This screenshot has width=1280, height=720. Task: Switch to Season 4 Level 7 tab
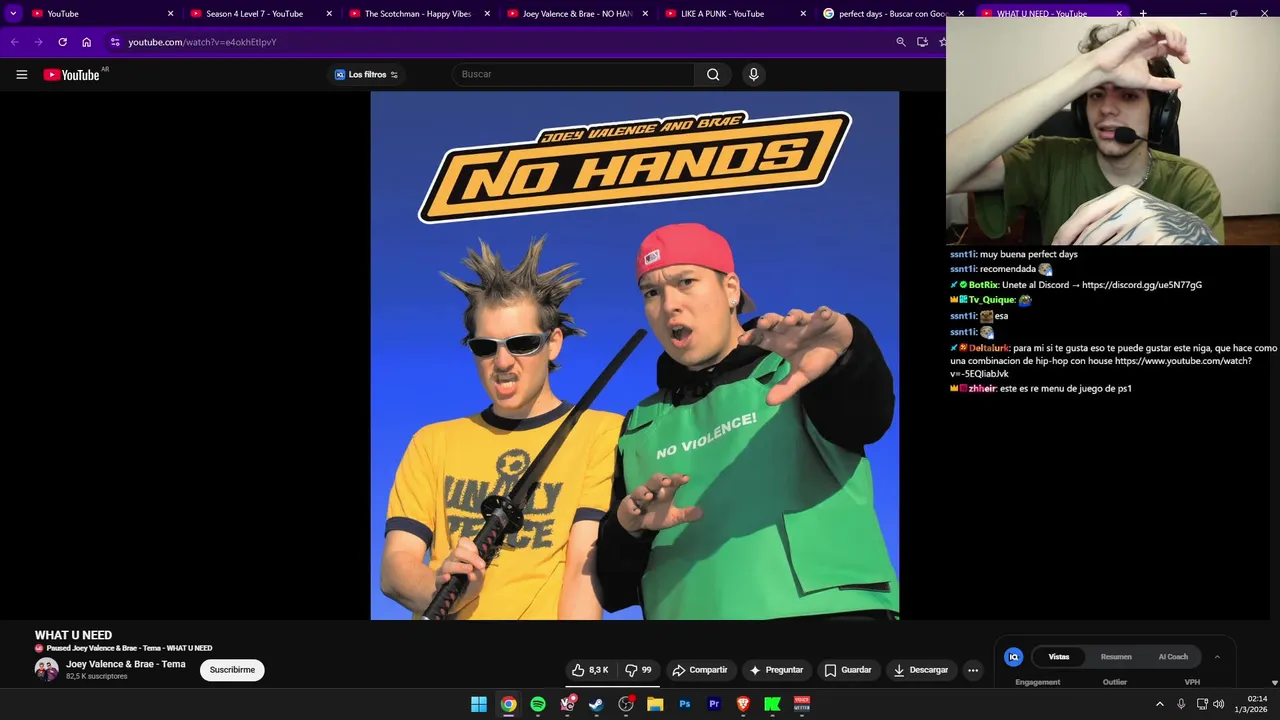click(x=260, y=14)
